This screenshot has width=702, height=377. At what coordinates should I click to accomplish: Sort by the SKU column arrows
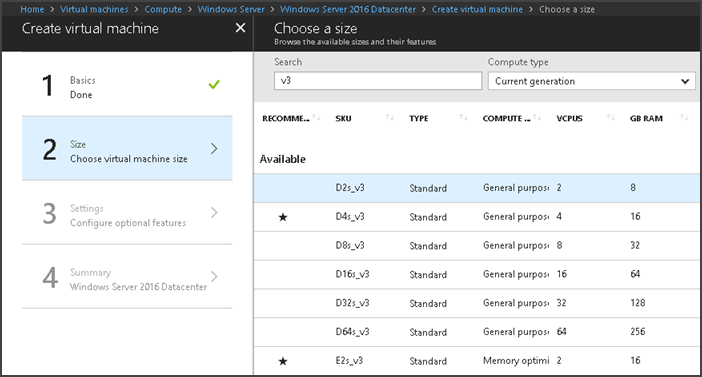click(390, 118)
